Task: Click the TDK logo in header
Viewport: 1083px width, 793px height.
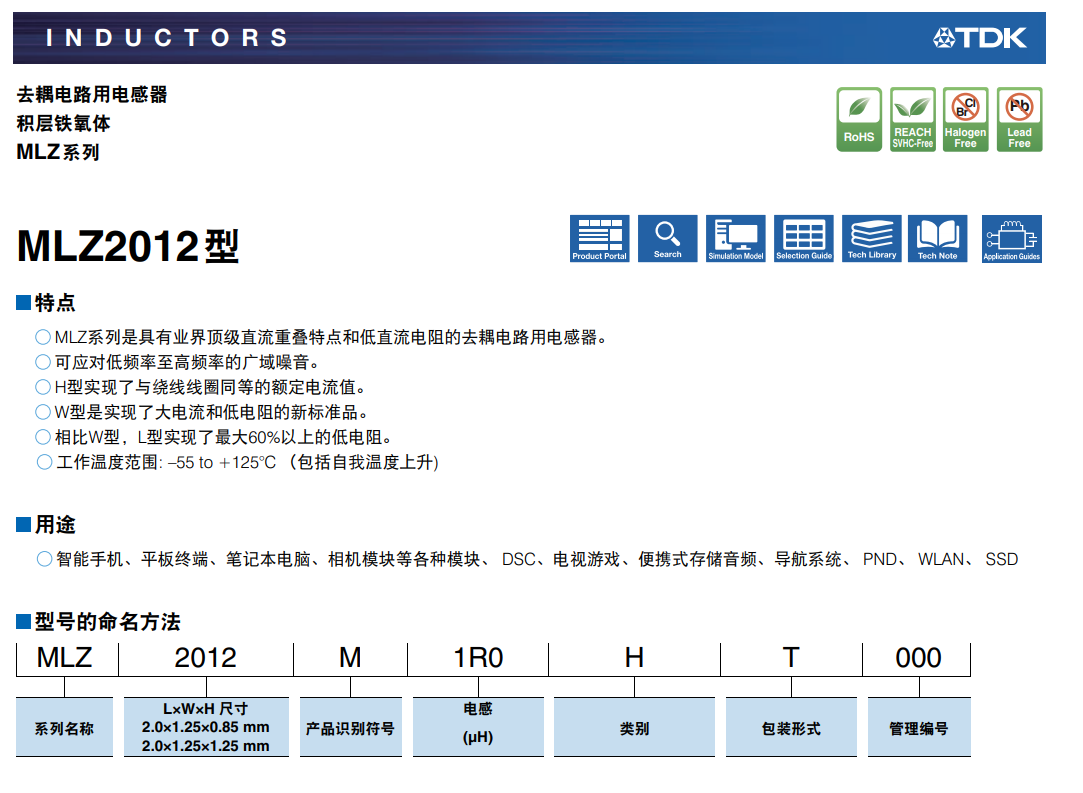Action: click(x=980, y=38)
